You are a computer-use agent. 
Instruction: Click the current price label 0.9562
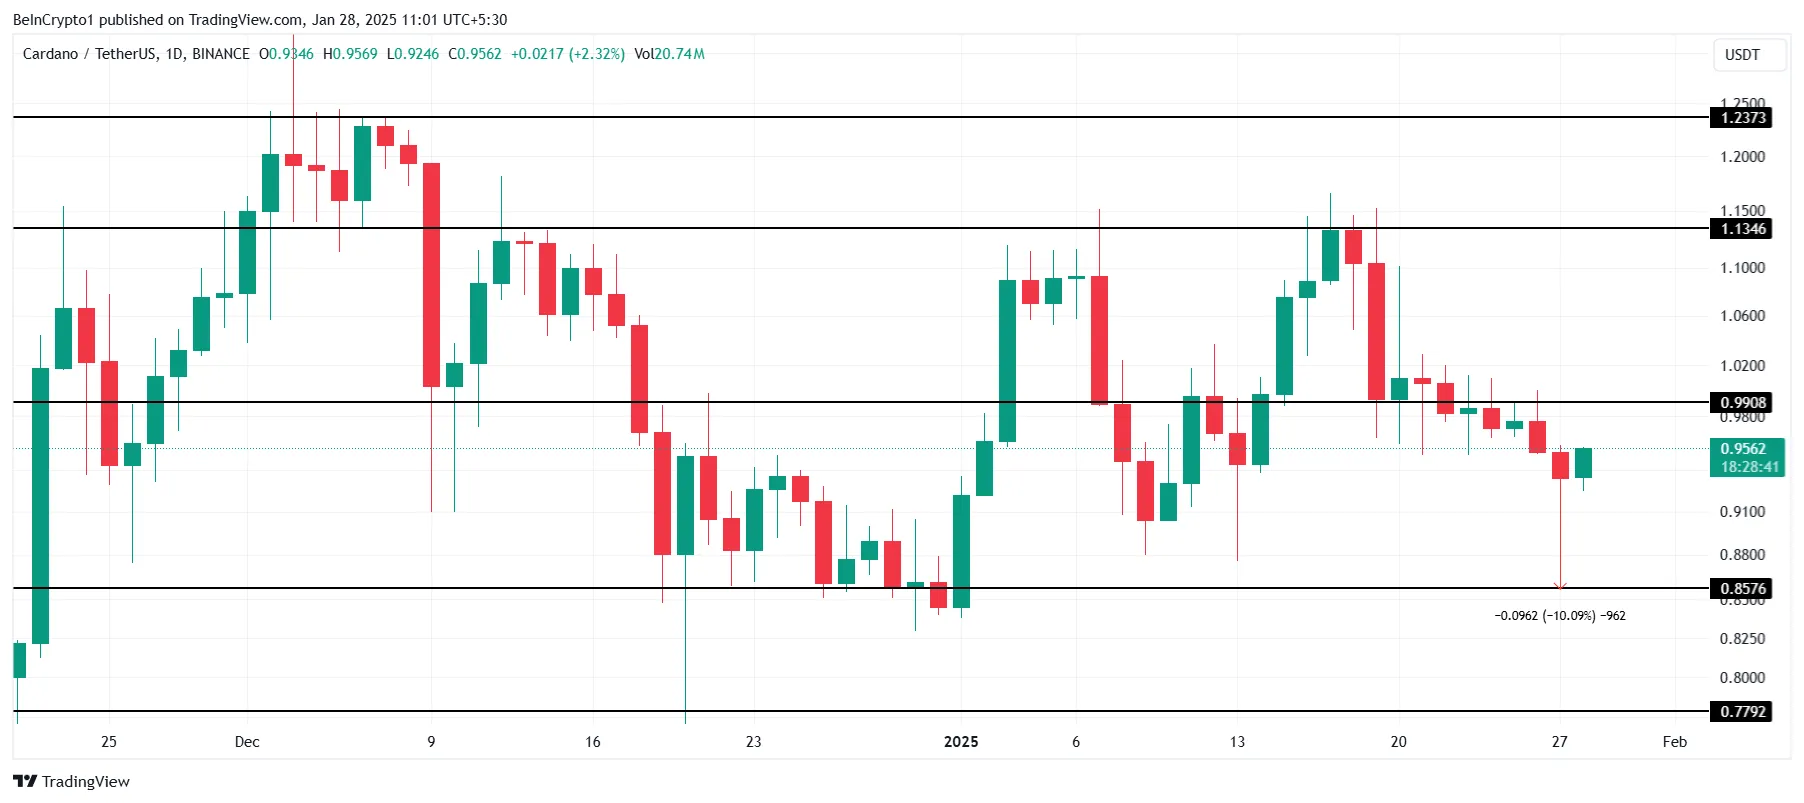[x=1743, y=449]
